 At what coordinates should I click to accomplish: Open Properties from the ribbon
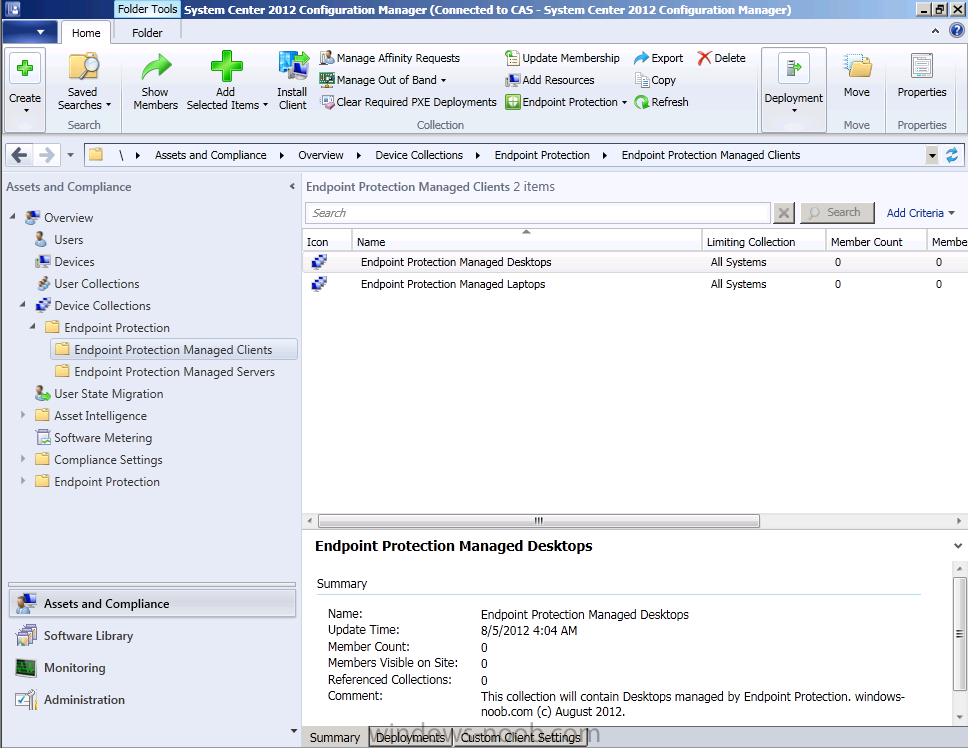922,76
